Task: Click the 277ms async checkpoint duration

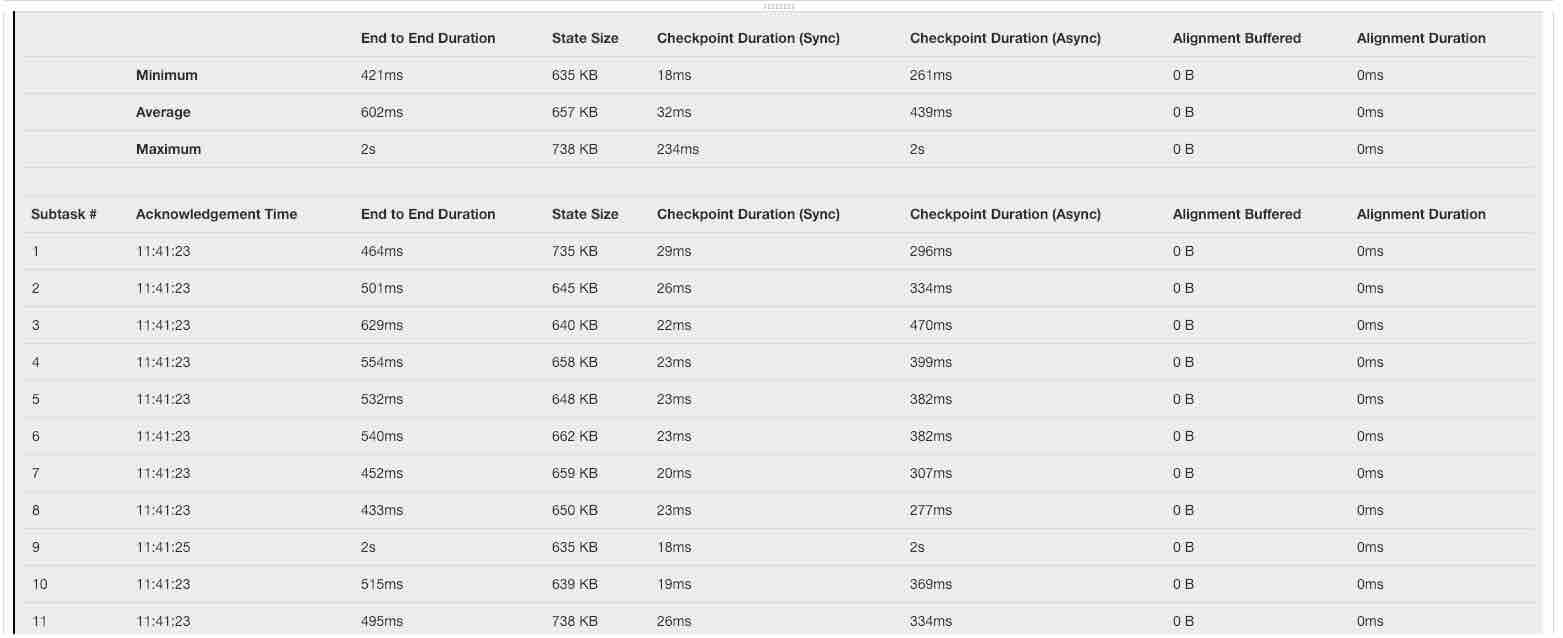Action: [x=931, y=510]
